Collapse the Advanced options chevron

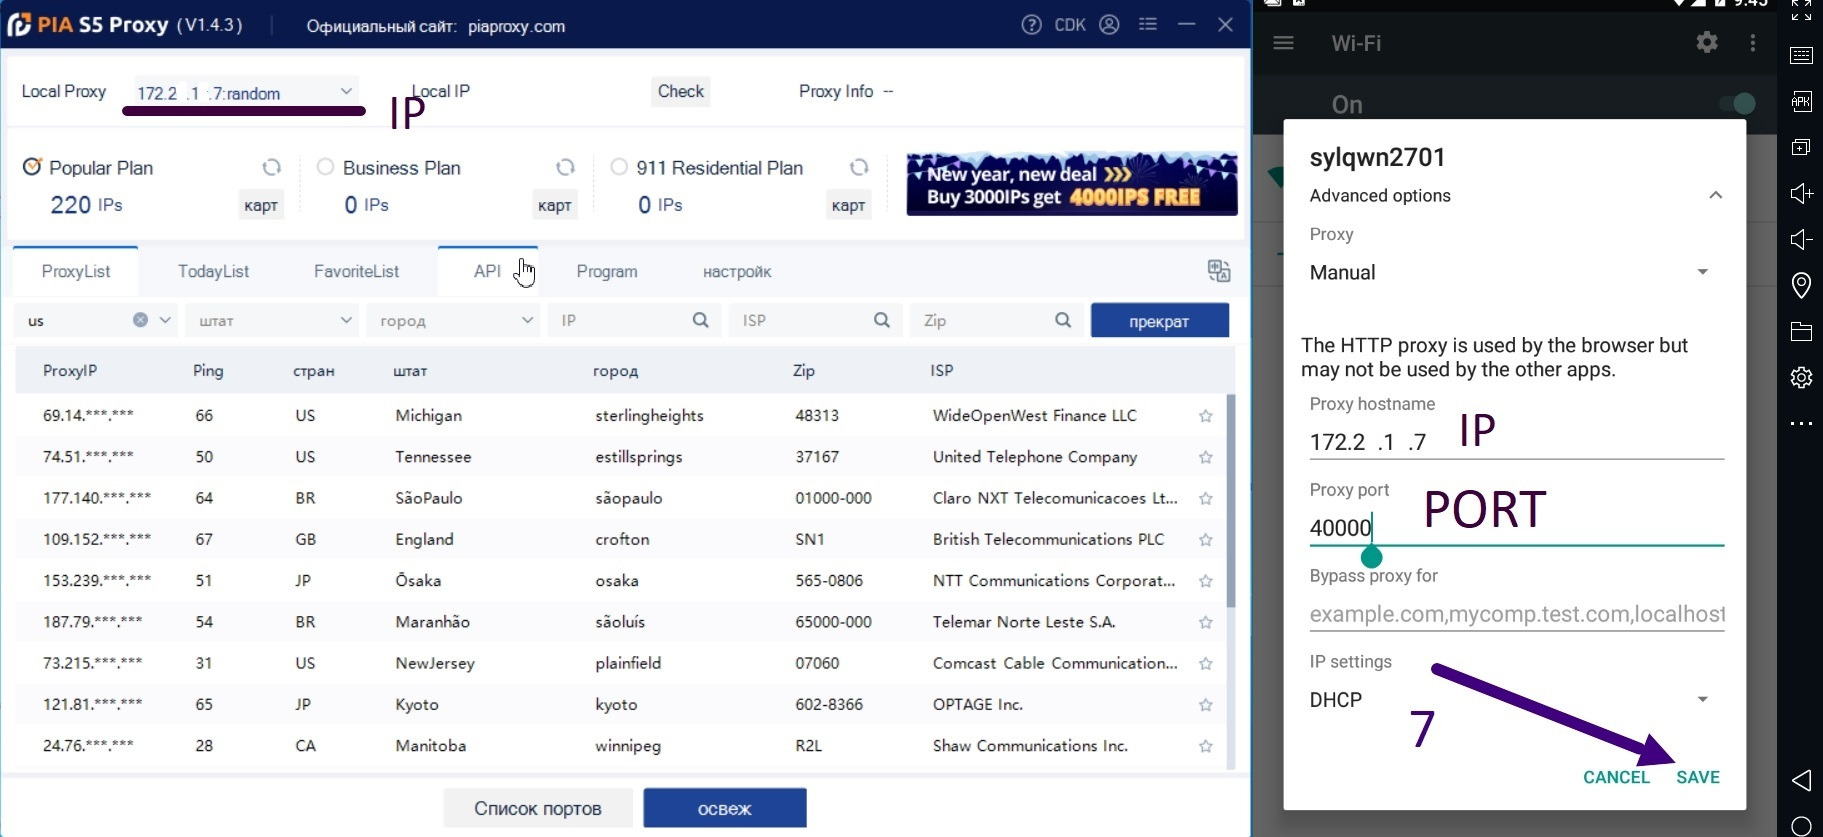[x=1715, y=195]
